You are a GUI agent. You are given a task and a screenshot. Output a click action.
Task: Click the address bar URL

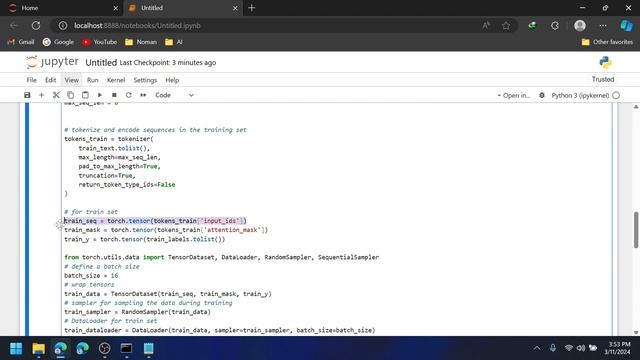click(x=138, y=25)
